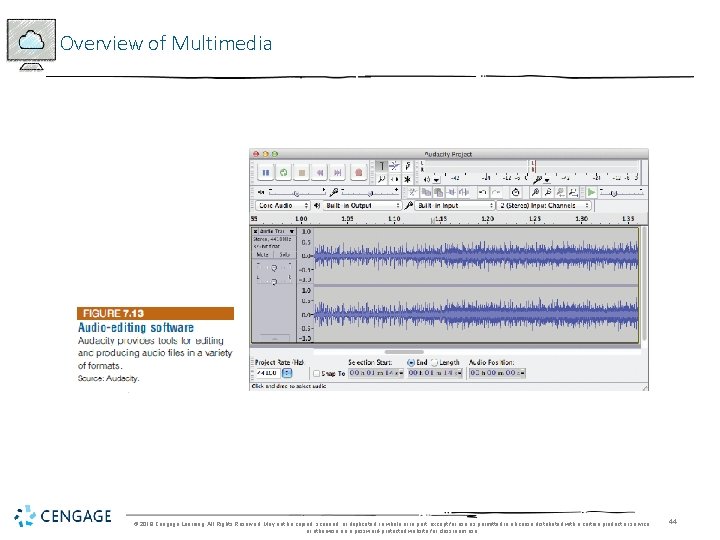Skip to start with rewind button
720x540 pixels.
point(320,173)
